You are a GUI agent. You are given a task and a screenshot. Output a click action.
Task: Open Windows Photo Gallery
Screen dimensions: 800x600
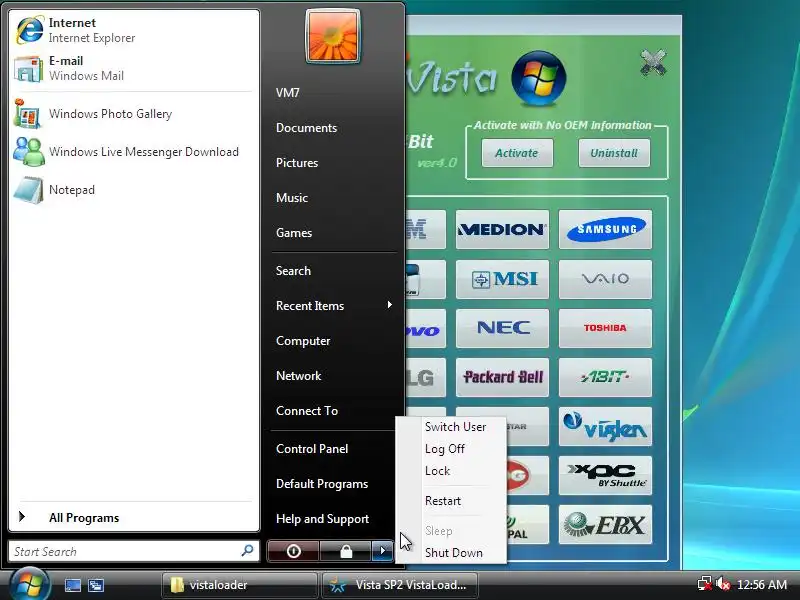coord(134,114)
